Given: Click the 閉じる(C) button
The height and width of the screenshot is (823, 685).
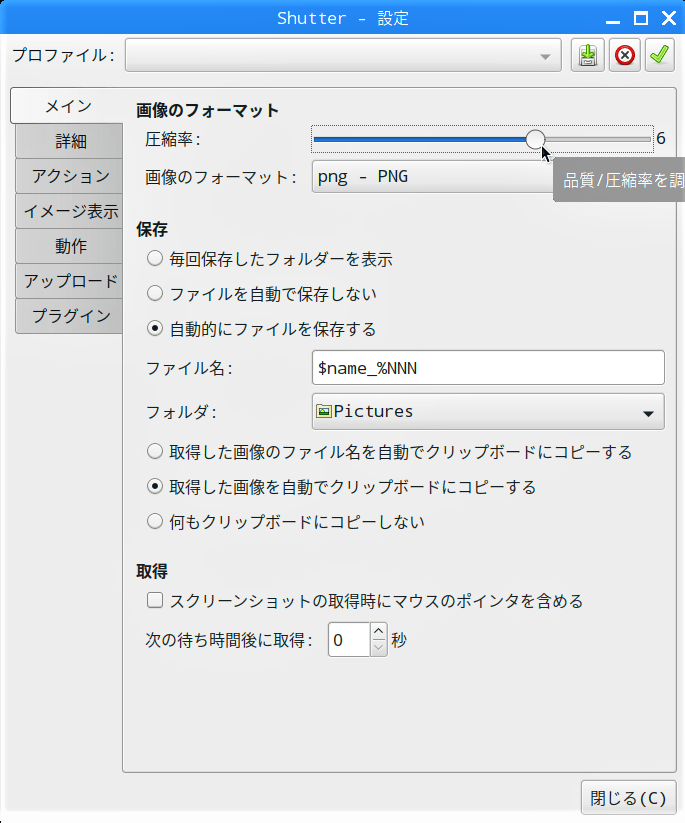Looking at the screenshot, I should tap(628, 798).
